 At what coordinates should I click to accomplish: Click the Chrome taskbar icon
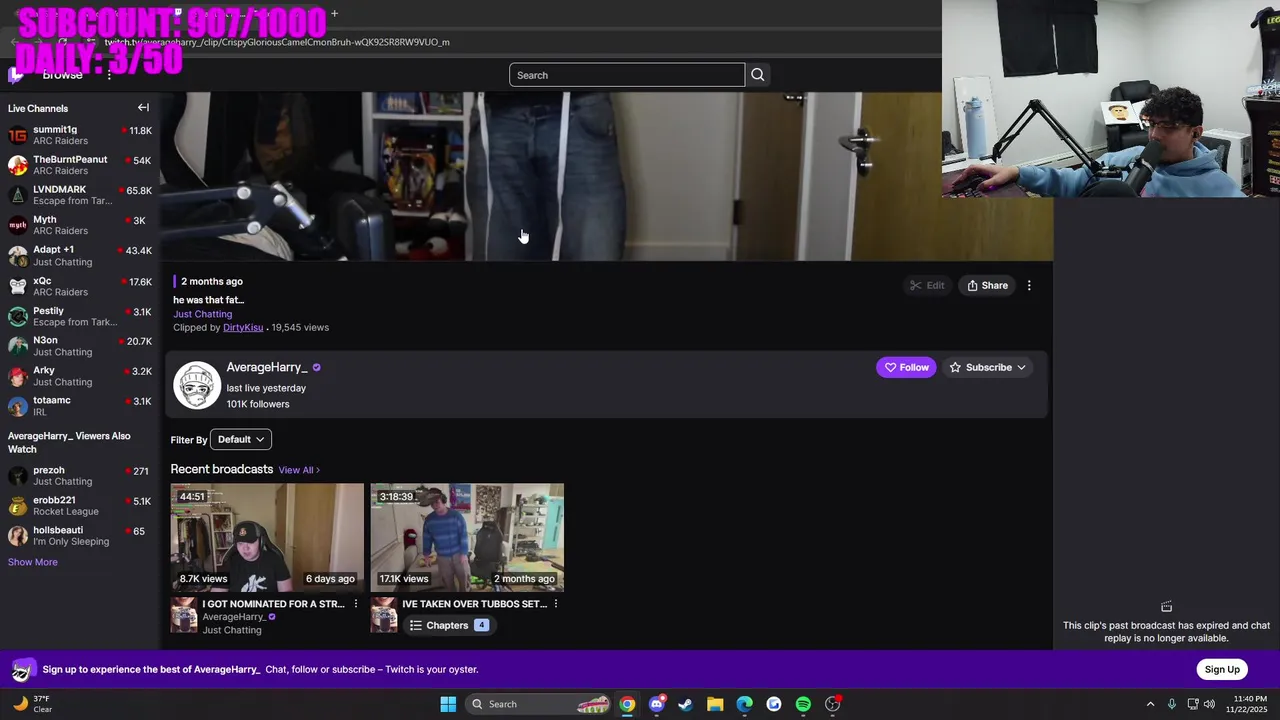(627, 704)
